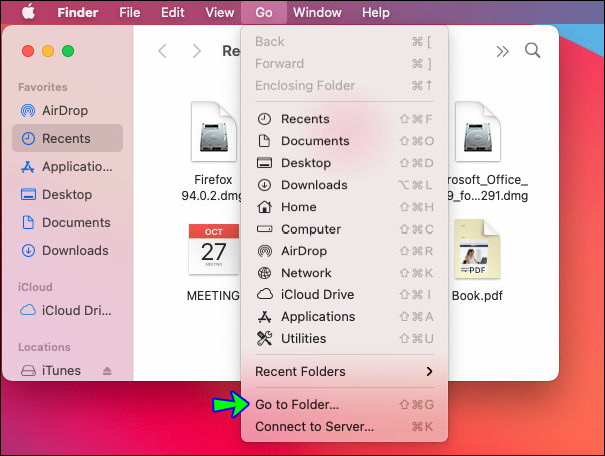The image size is (605, 456).
Task: Choose Recents clock icon in Go menu
Action: (x=264, y=119)
